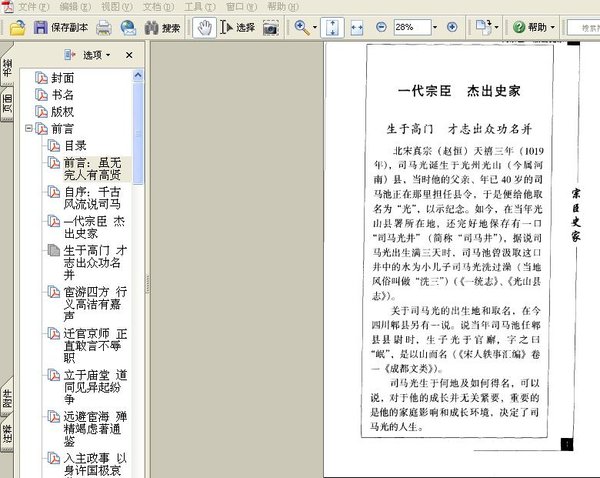The image size is (600, 478).
Task: Open Search with the binoculars icon
Action: click(163, 27)
